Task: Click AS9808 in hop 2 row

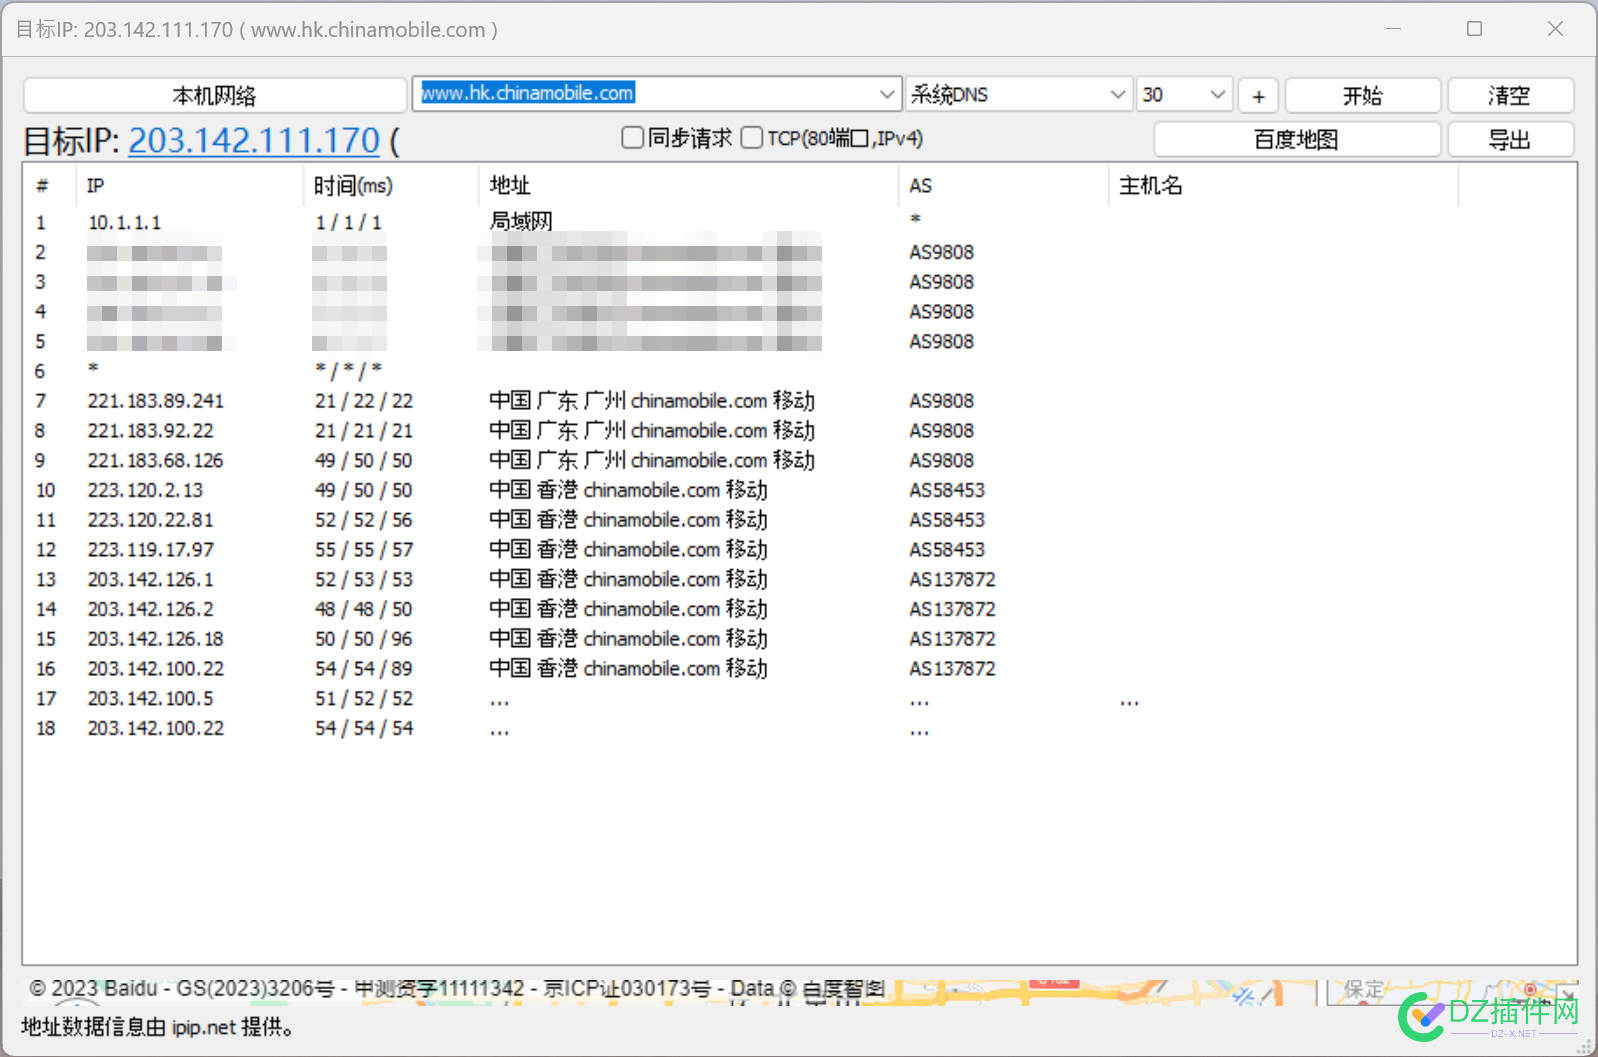Action: click(941, 252)
